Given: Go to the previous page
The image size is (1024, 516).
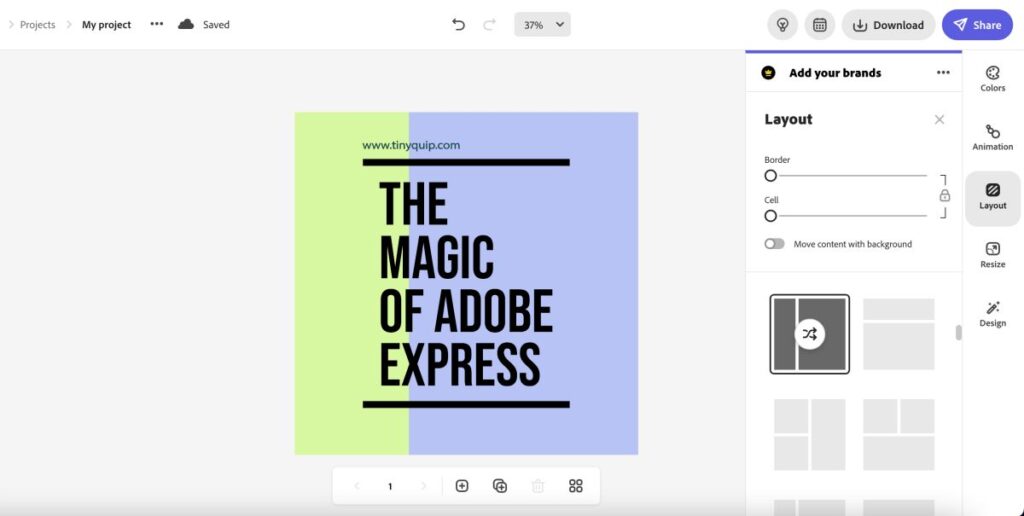Looking at the screenshot, I should coord(357,486).
